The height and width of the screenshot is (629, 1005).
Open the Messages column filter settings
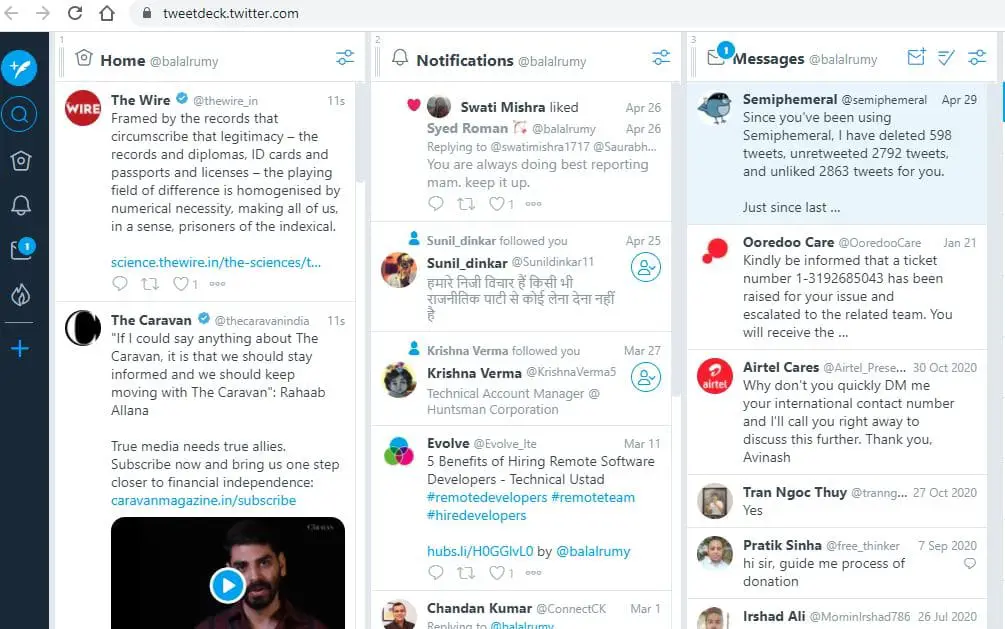[x=977, y=58]
